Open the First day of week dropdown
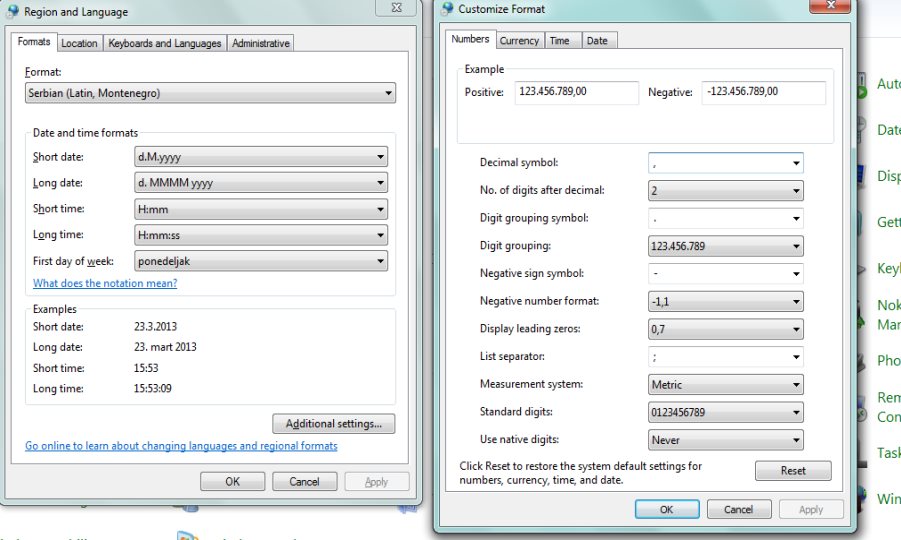The width and height of the screenshot is (901, 540). click(261, 261)
